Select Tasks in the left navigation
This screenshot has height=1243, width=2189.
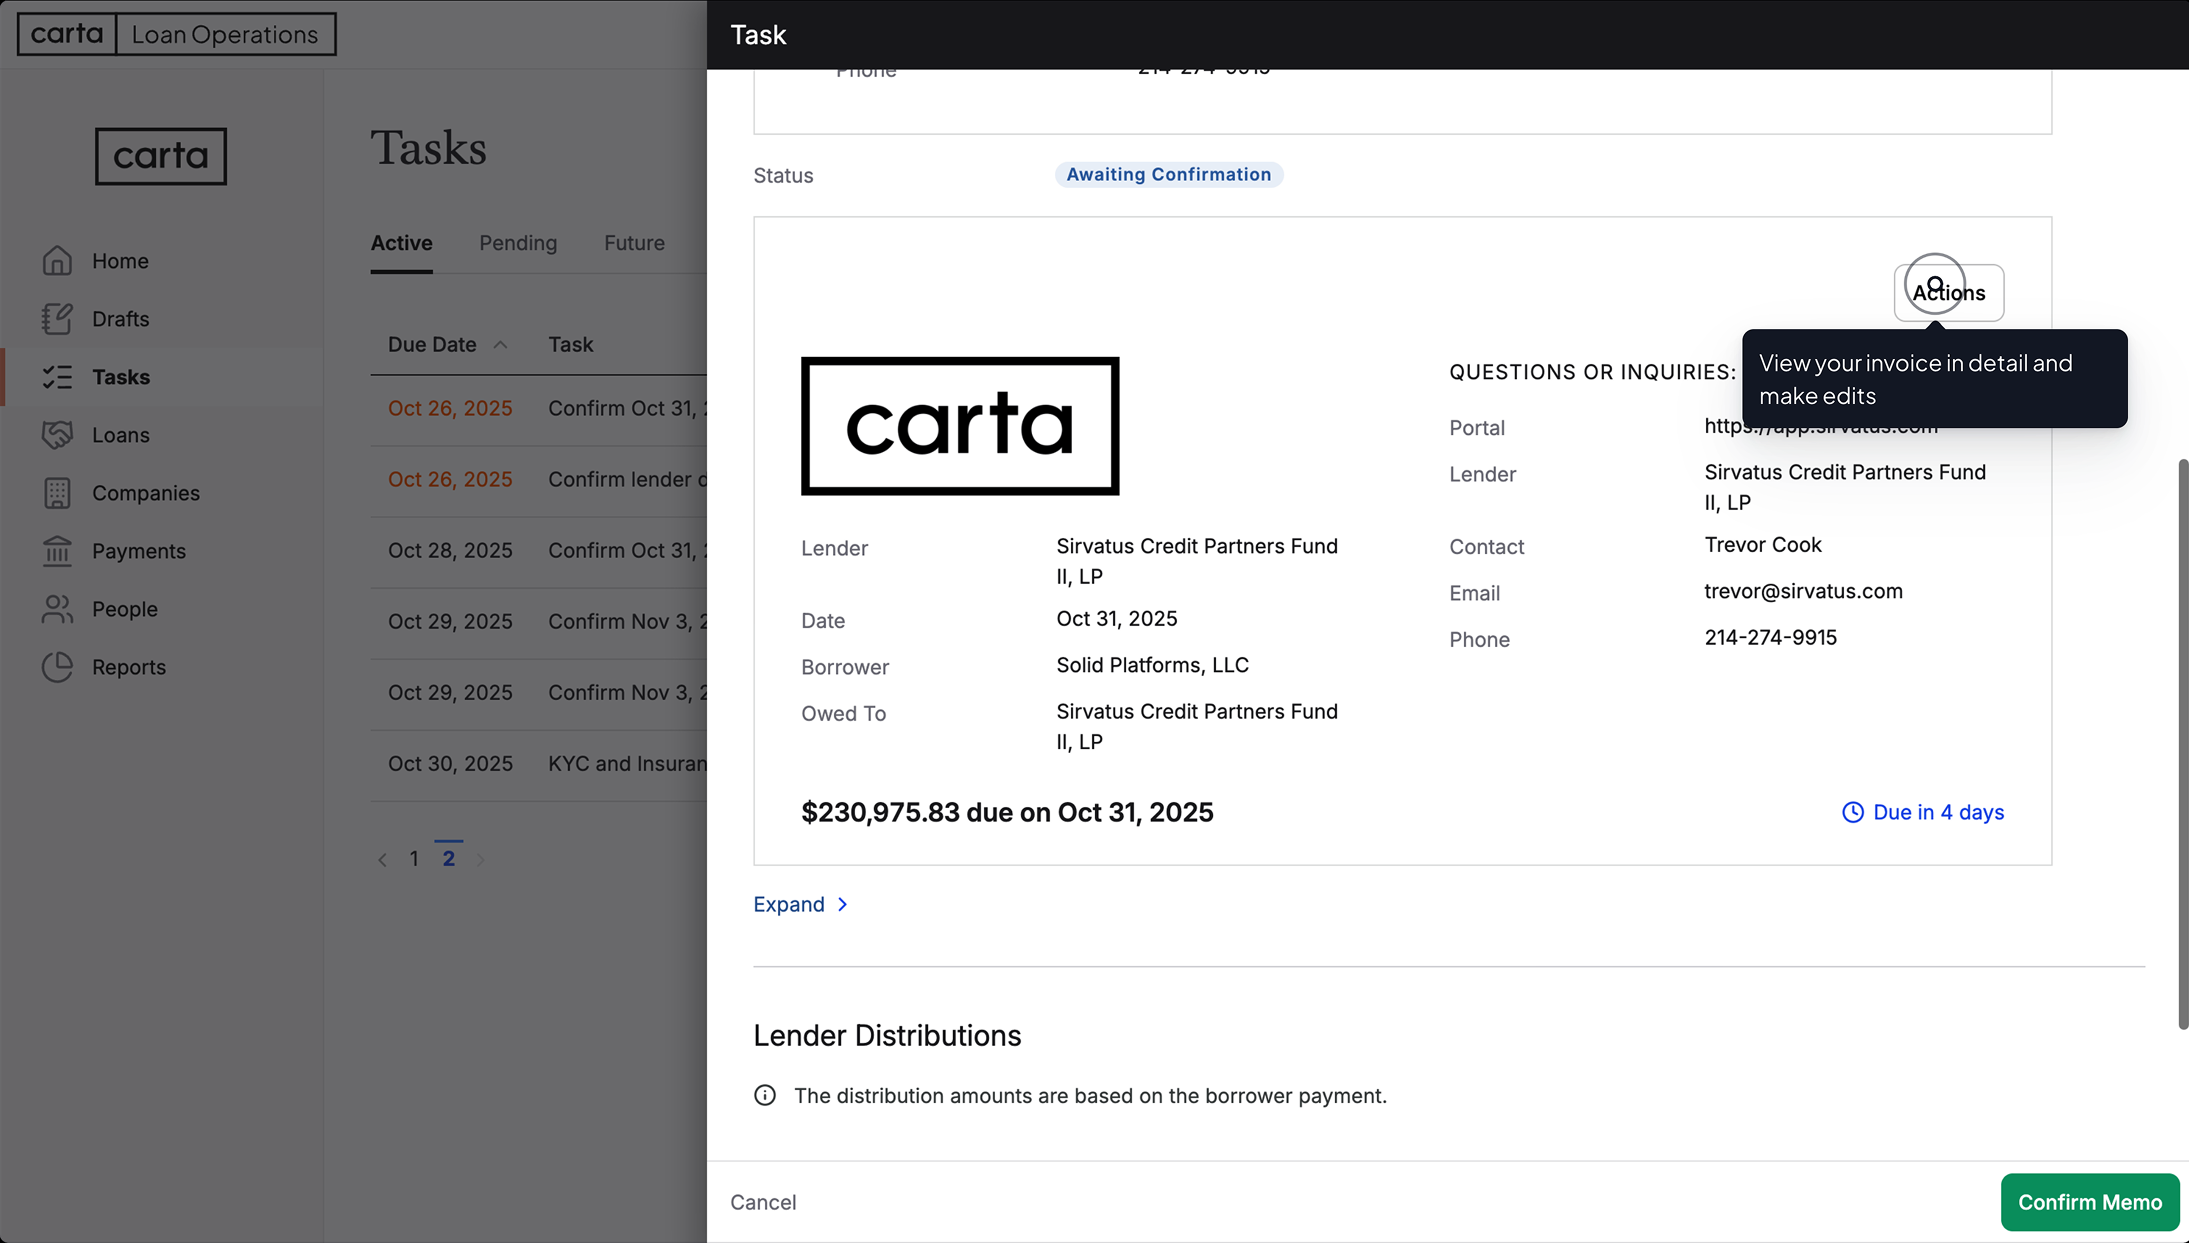[x=122, y=376]
